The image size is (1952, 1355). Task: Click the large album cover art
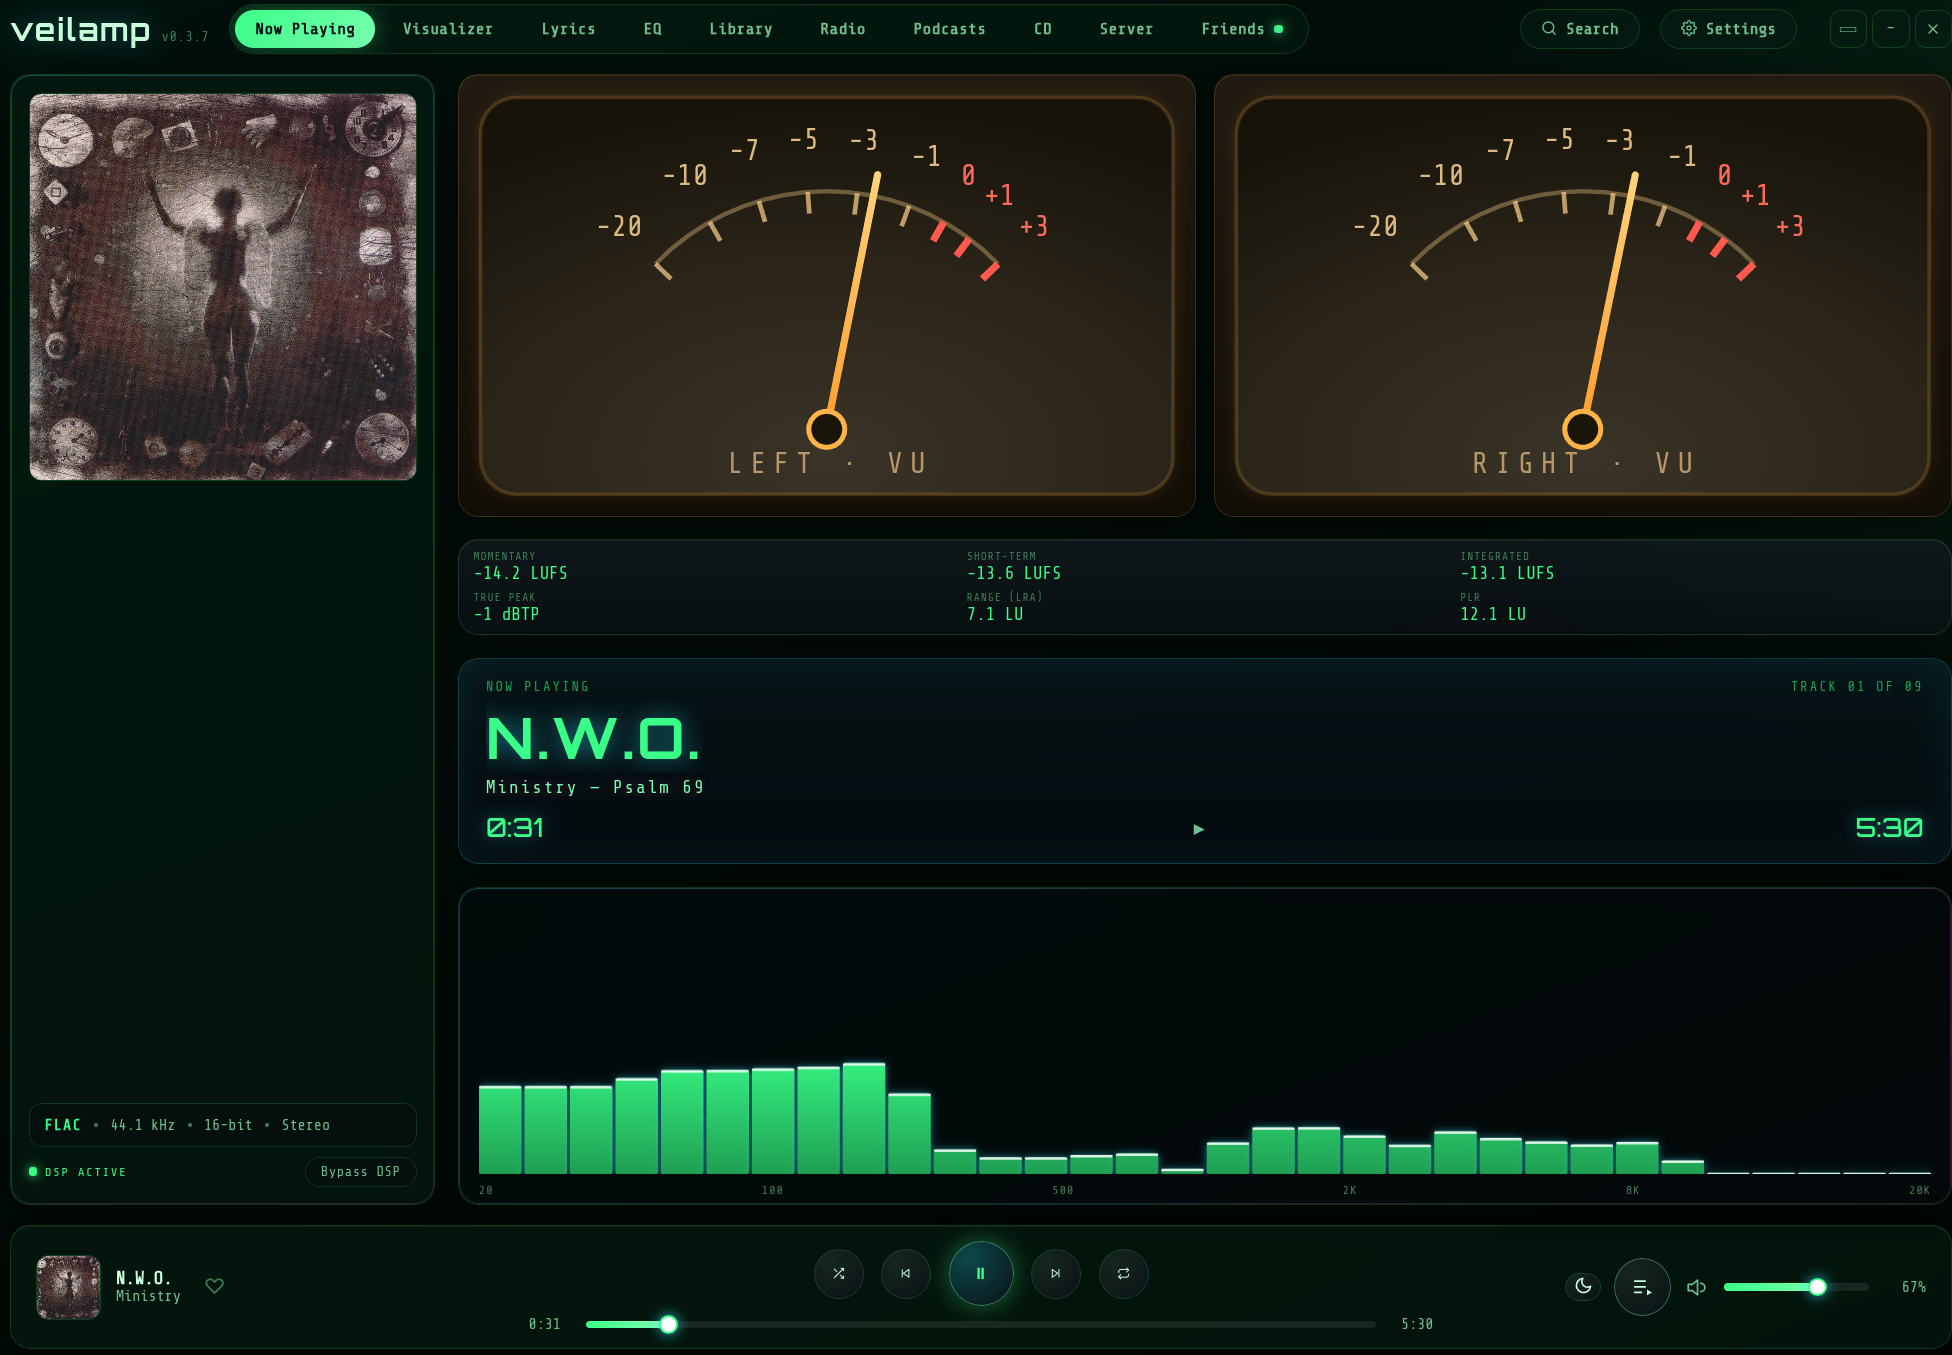tap(223, 287)
